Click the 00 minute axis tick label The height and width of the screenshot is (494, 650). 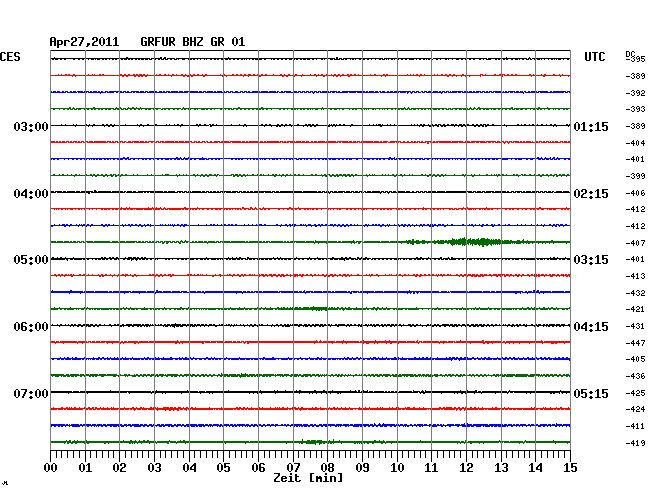[51, 467]
